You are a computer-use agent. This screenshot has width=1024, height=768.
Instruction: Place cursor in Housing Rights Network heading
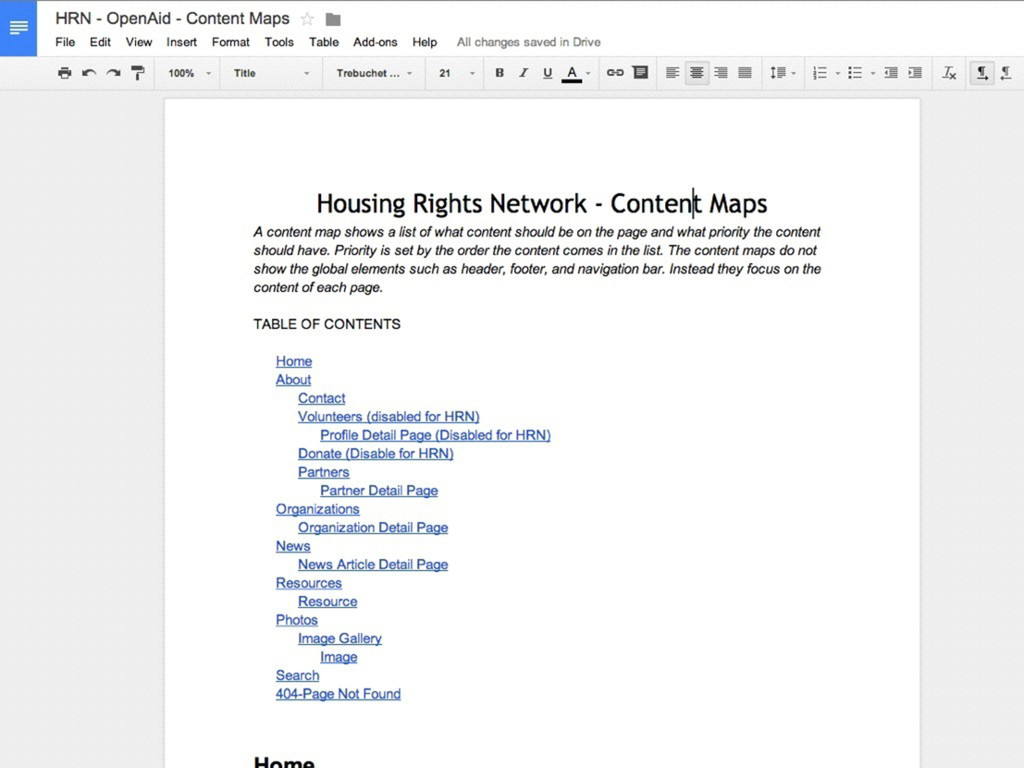[x=542, y=204]
